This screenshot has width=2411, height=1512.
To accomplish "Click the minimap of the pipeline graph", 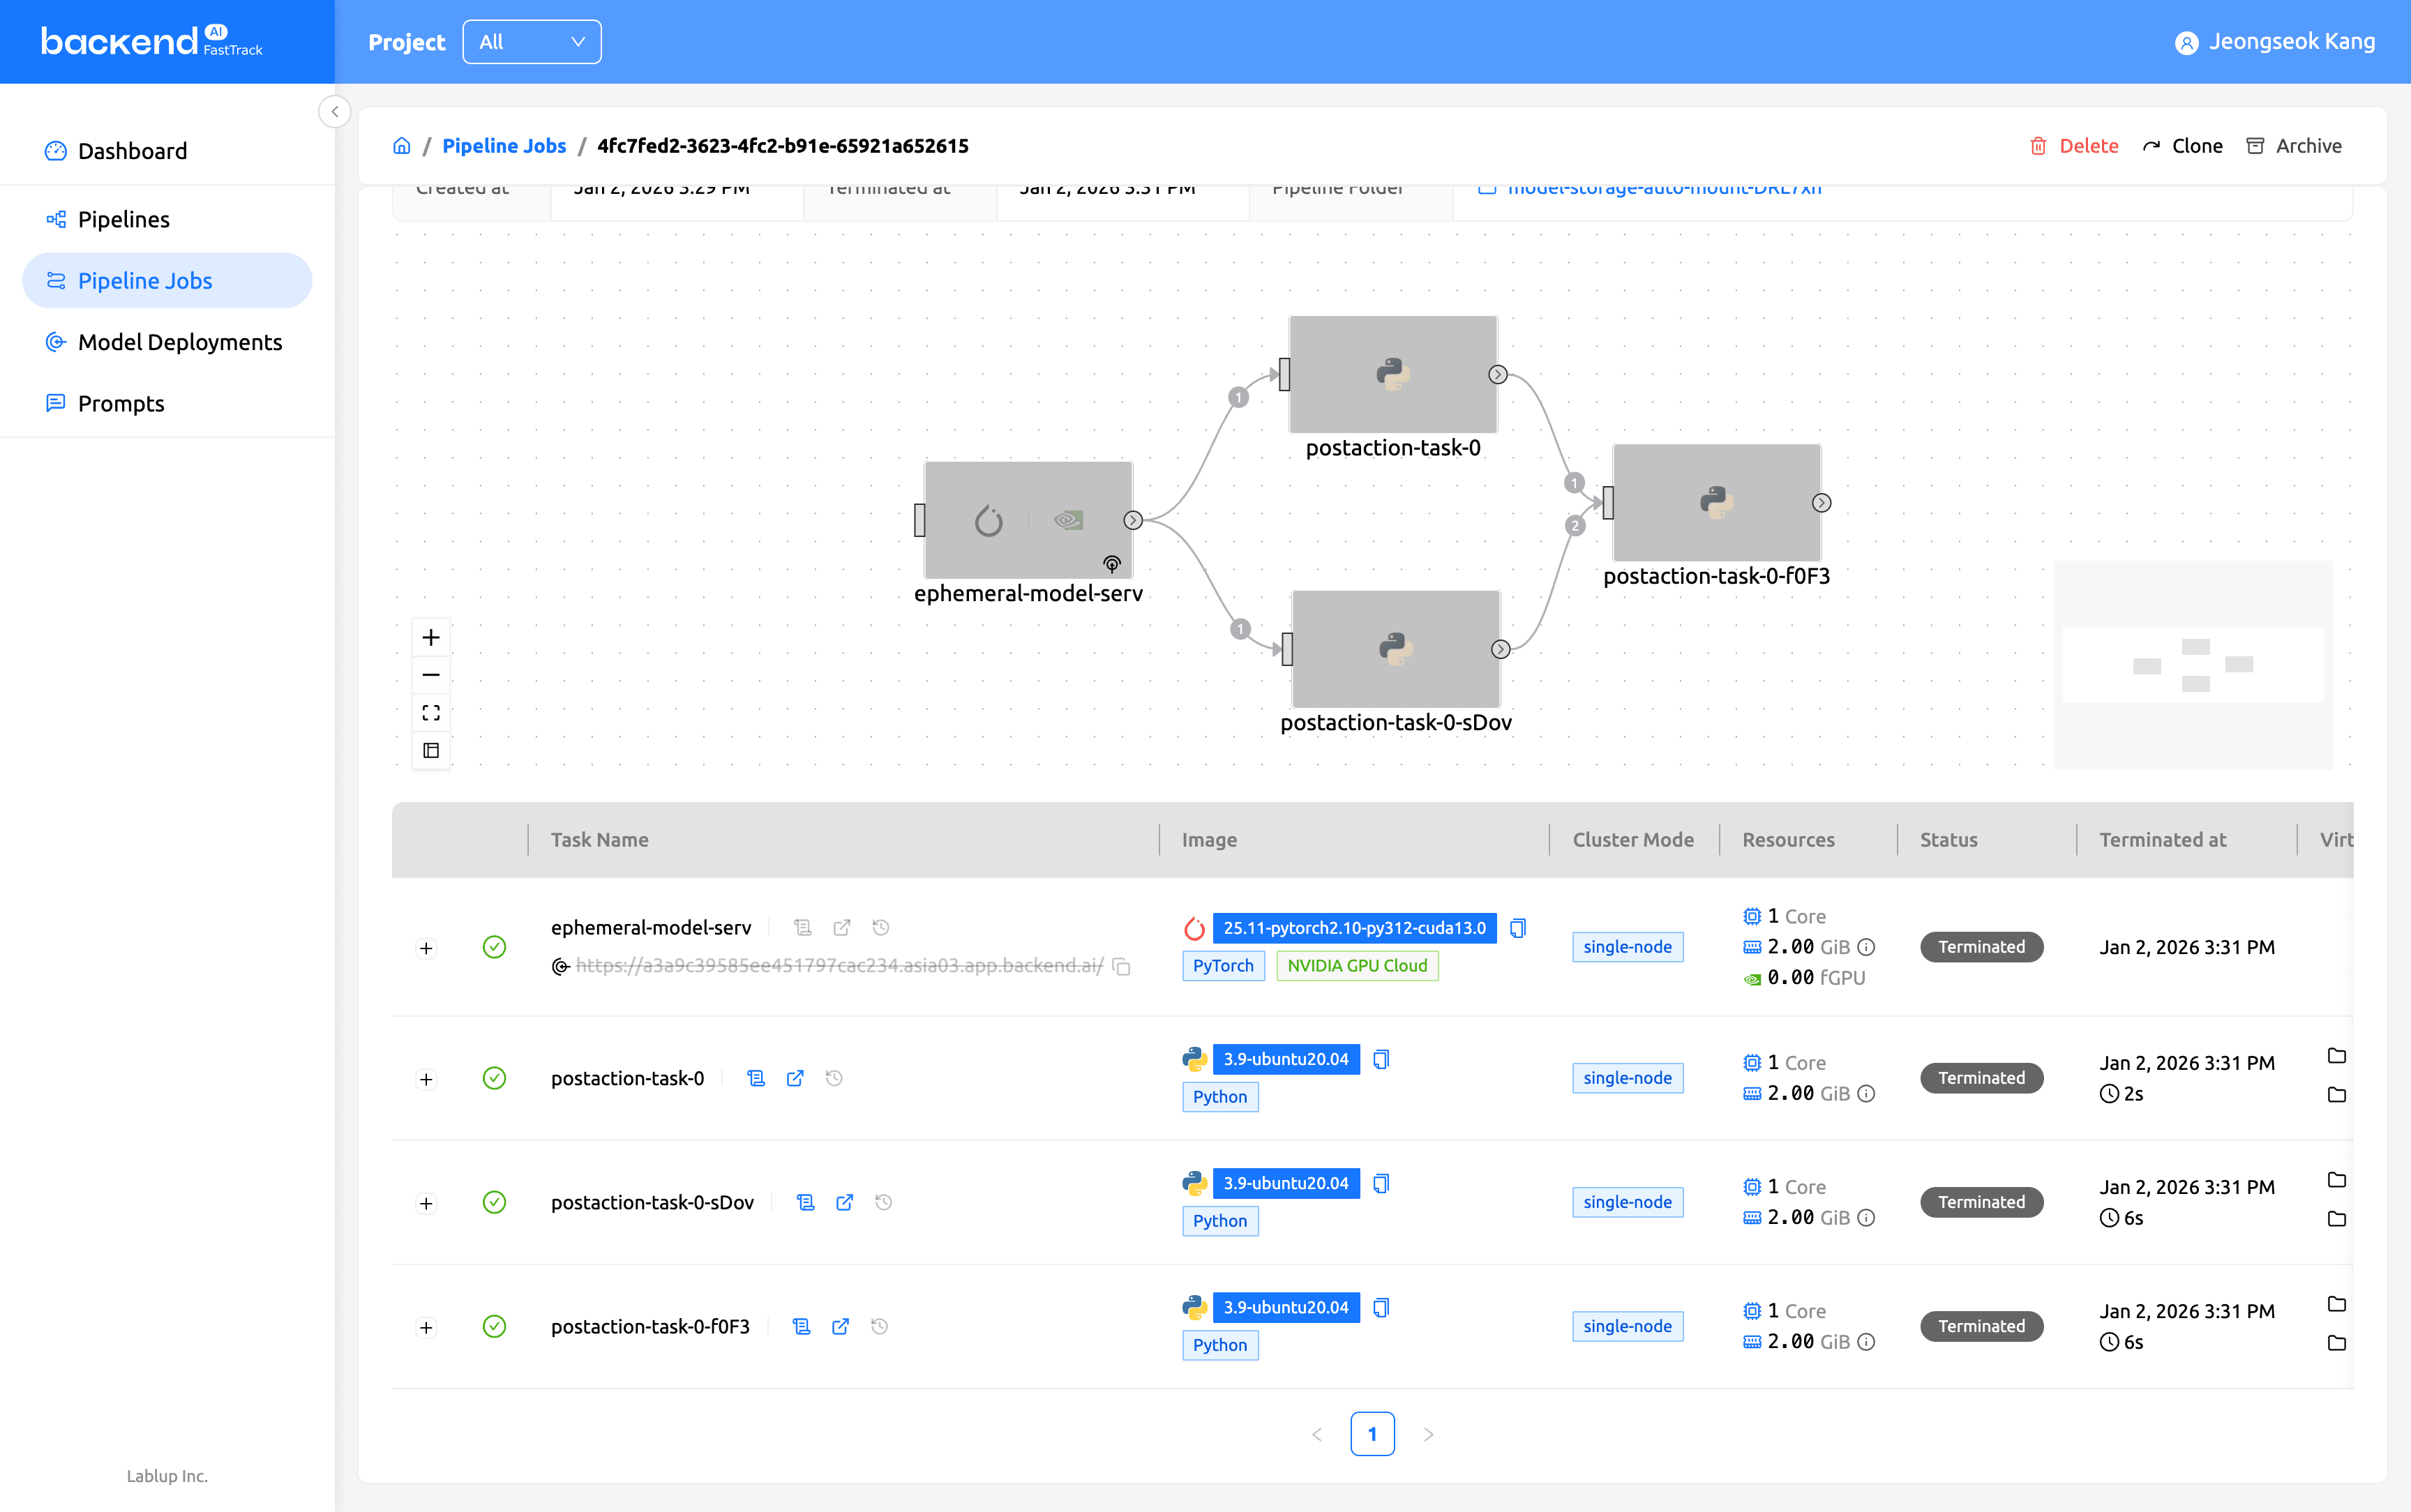I will tap(2192, 665).
